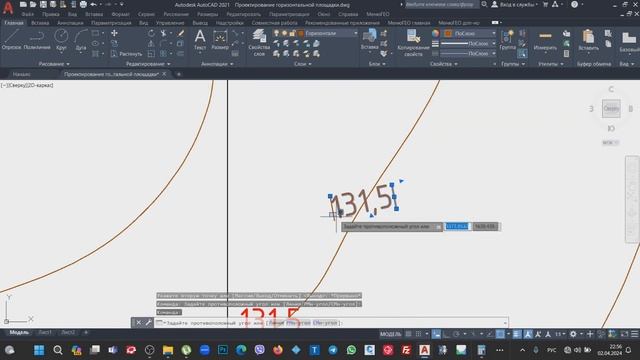Click the search magnifier icon in title bar
Viewport: 640px width, 360px height.
coord(484,4)
